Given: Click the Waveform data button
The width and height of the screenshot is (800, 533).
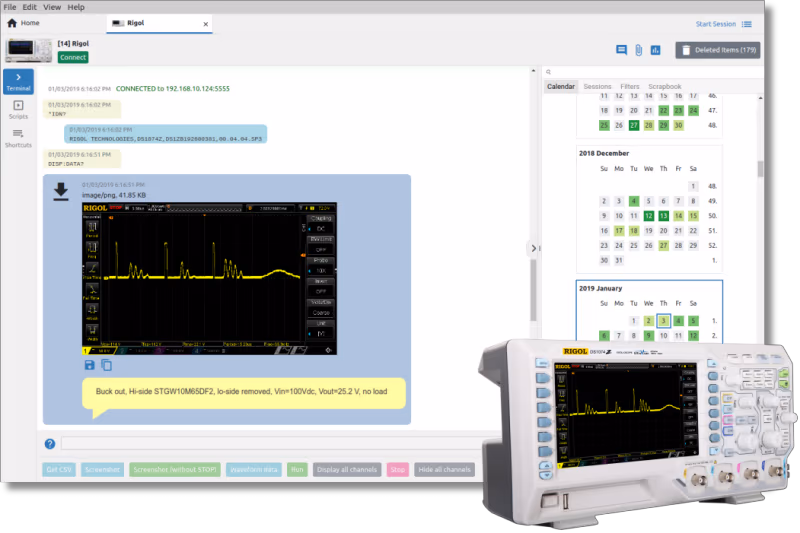Looking at the screenshot, I should 254,470.
